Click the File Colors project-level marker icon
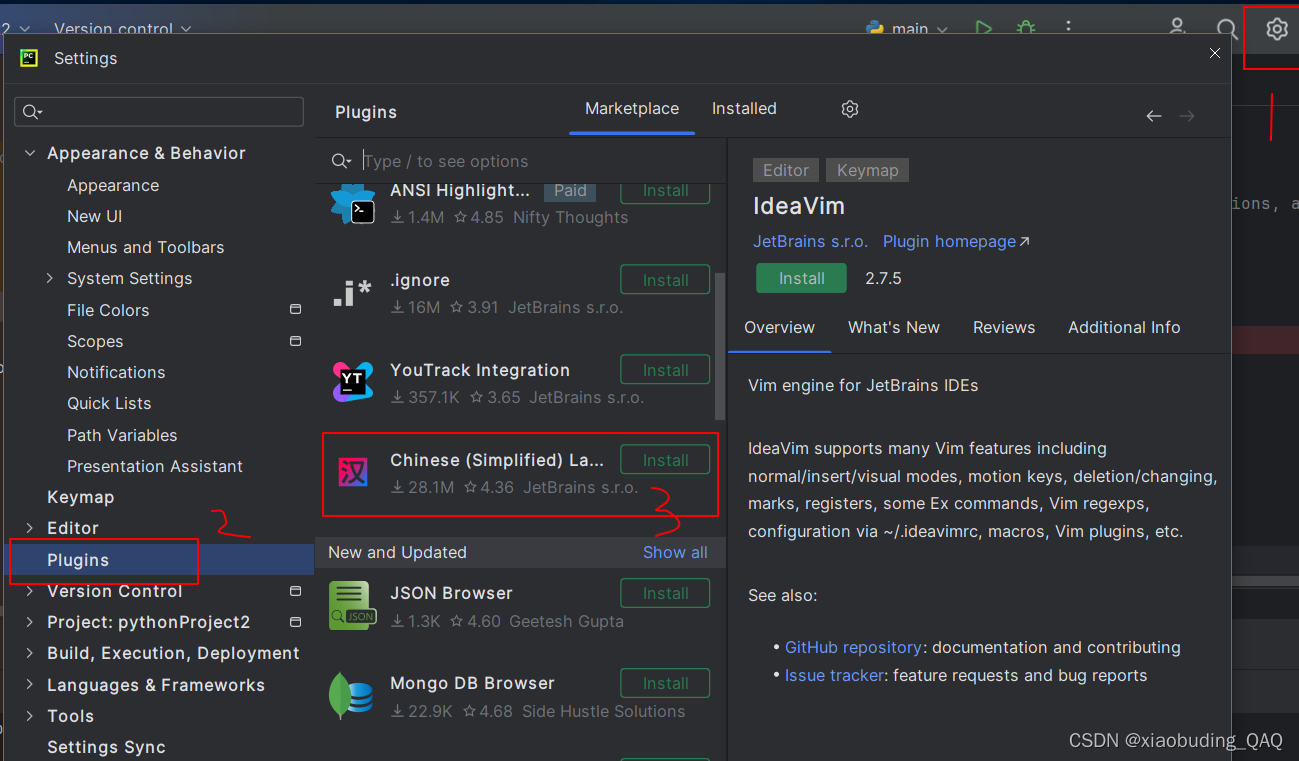 [295, 310]
